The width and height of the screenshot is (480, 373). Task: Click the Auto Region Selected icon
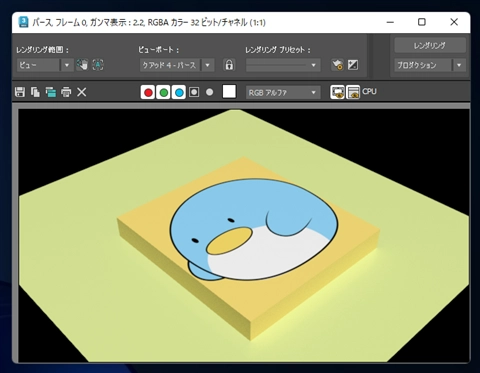(98, 65)
